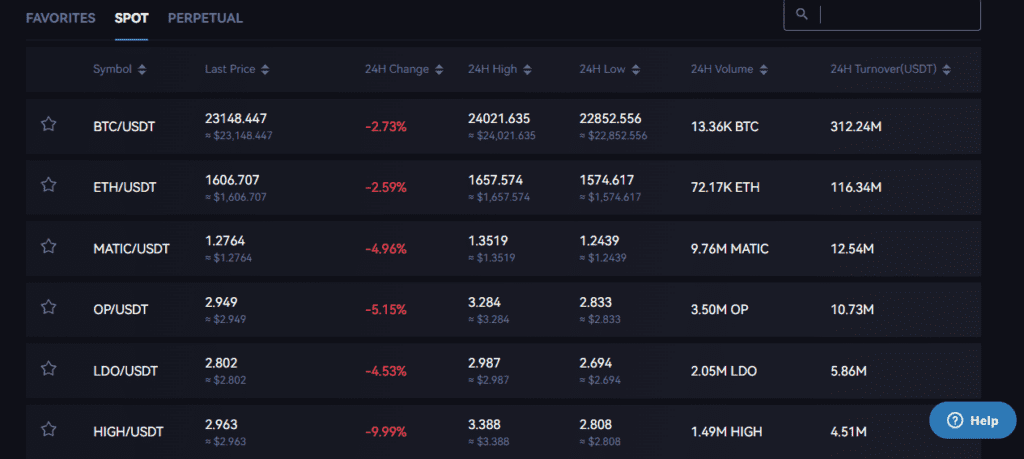This screenshot has width=1024, height=459.
Task: Open the ETH/USDT trading pair
Action: click(x=125, y=188)
